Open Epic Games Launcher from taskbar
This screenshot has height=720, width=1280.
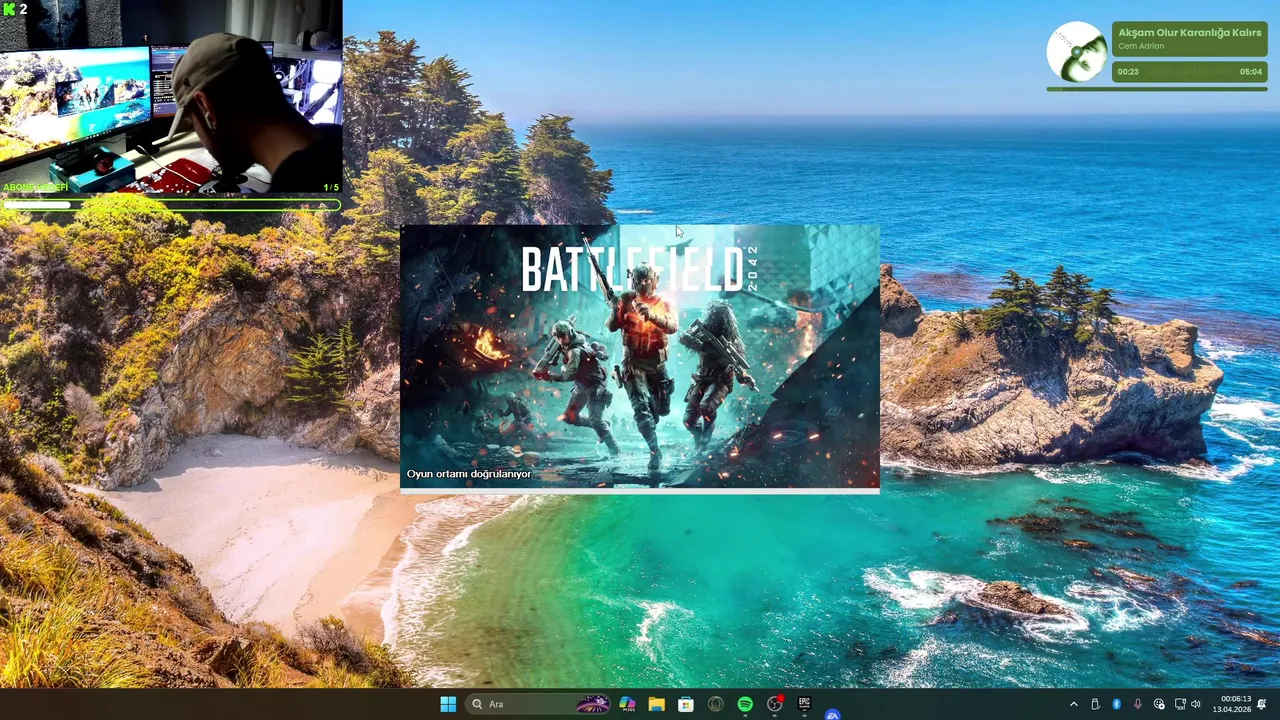(804, 704)
